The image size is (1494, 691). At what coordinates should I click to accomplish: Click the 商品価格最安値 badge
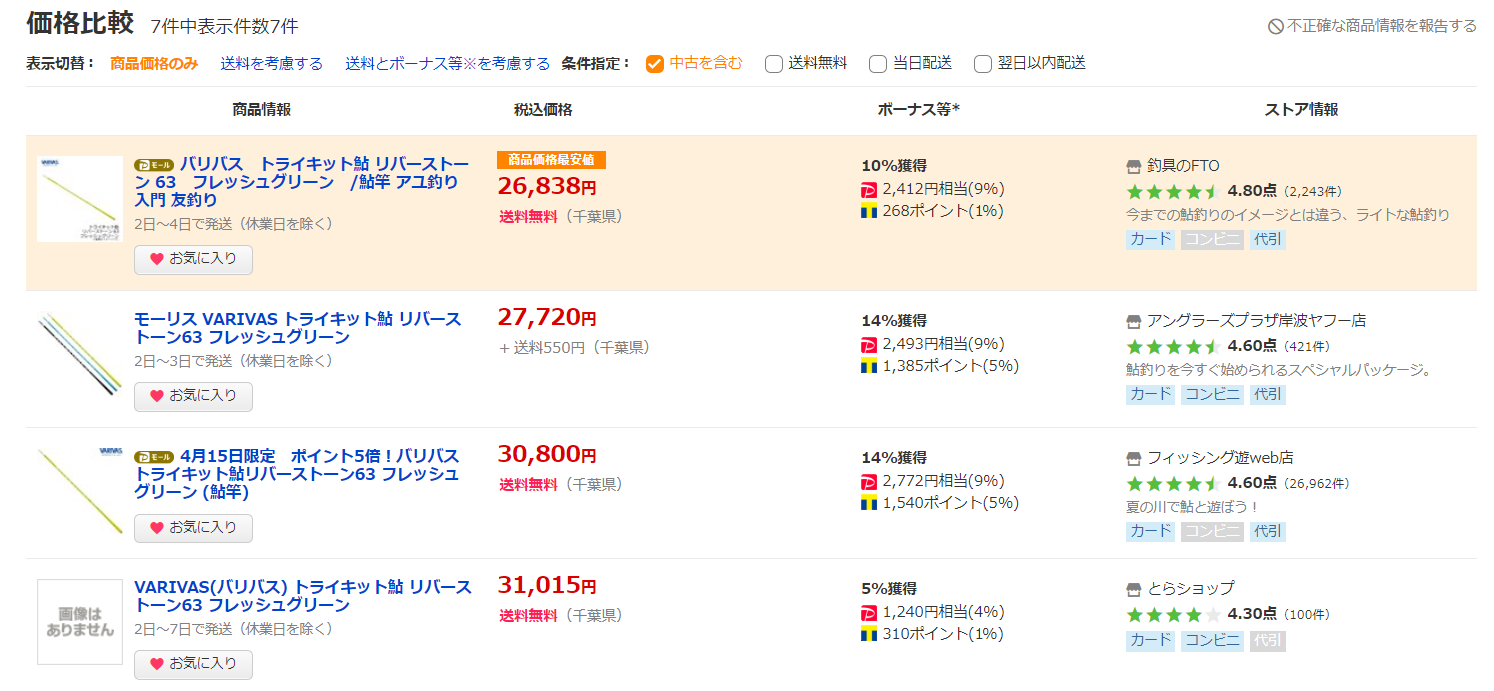[551, 160]
